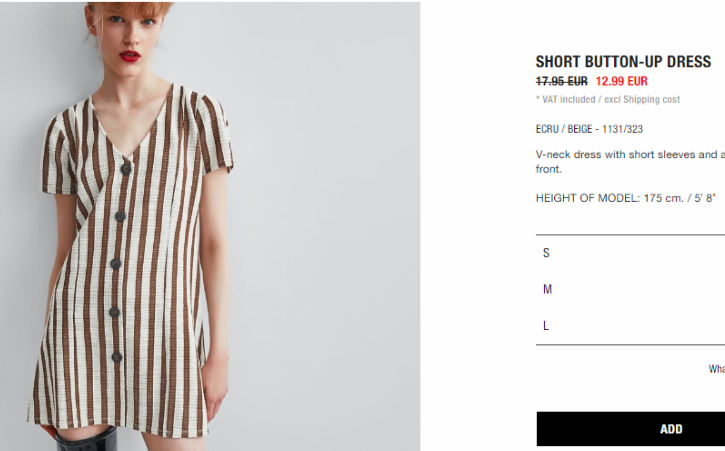Viewport: 725px width, 451px height.
Task: Select size S
Action: click(630, 253)
